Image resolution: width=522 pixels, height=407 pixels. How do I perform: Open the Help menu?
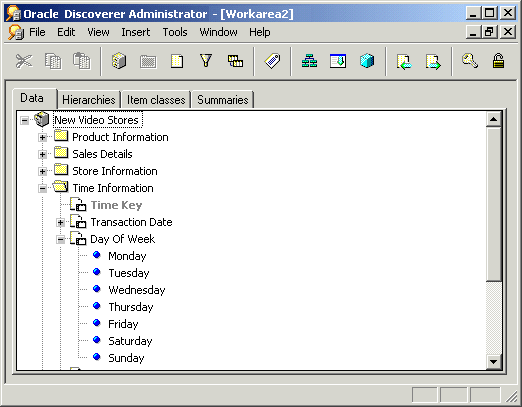click(x=260, y=32)
